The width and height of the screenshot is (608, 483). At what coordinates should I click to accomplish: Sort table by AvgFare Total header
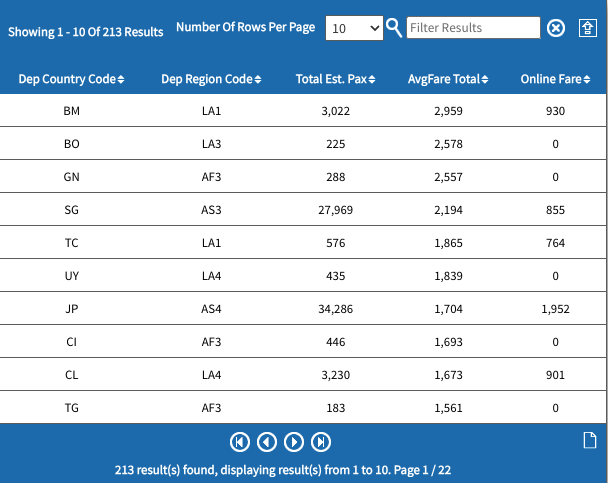449,79
